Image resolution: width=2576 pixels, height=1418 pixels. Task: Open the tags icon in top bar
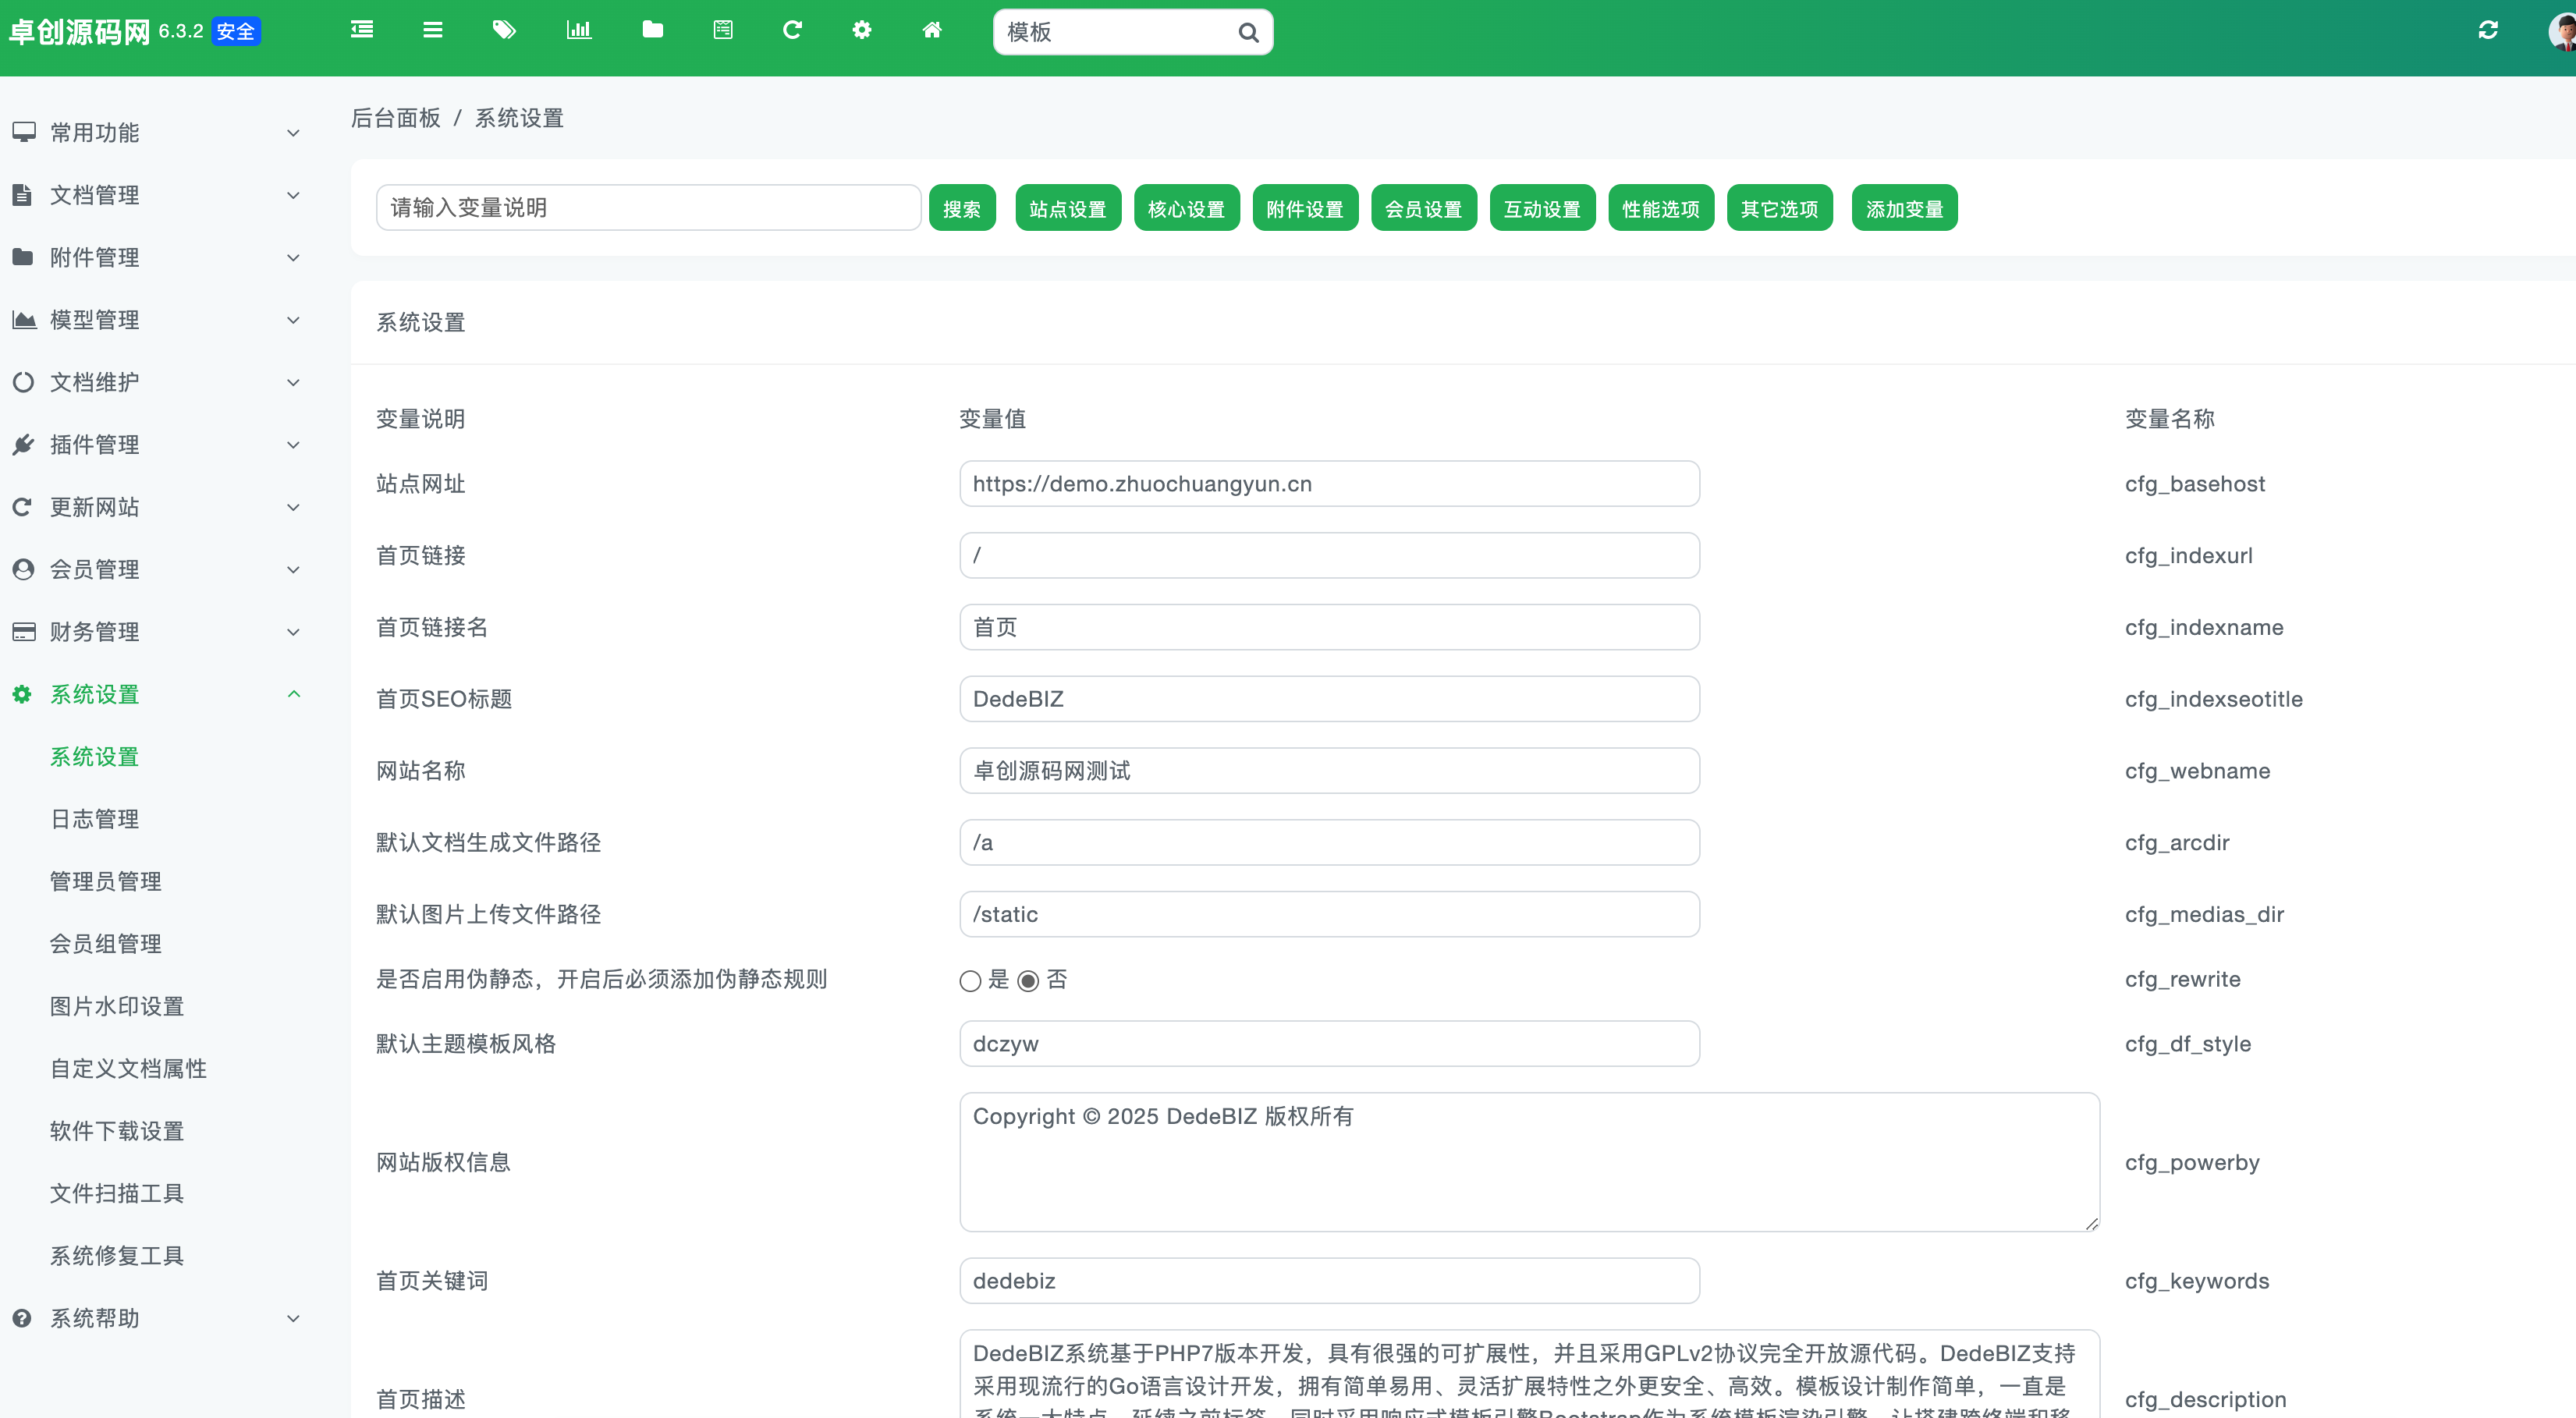[x=504, y=30]
